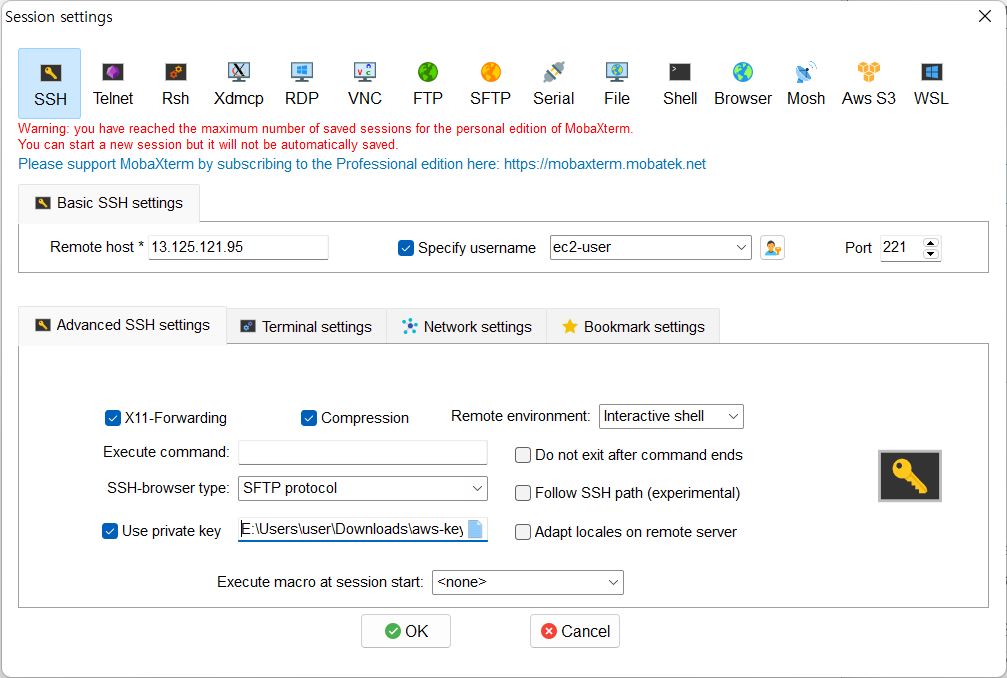
Task: Select the SSH session type
Action: pyautogui.click(x=50, y=83)
